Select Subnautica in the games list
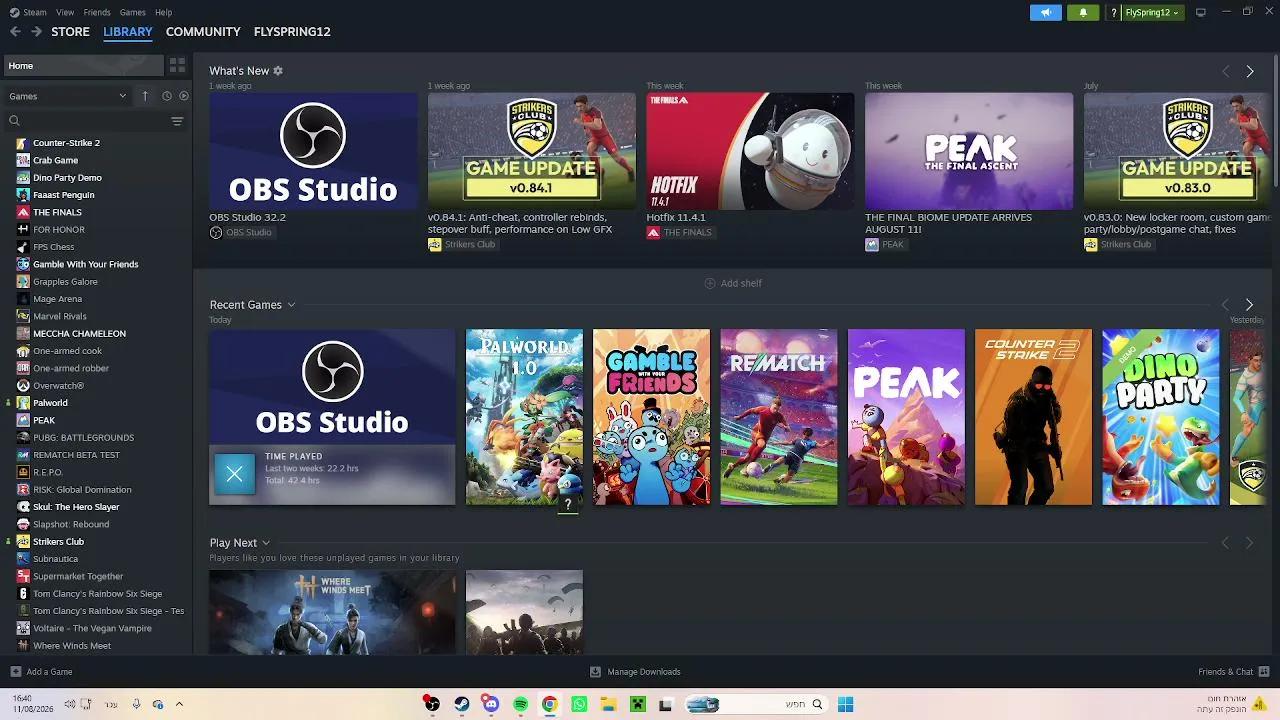1280x720 pixels. coord(55,559)
